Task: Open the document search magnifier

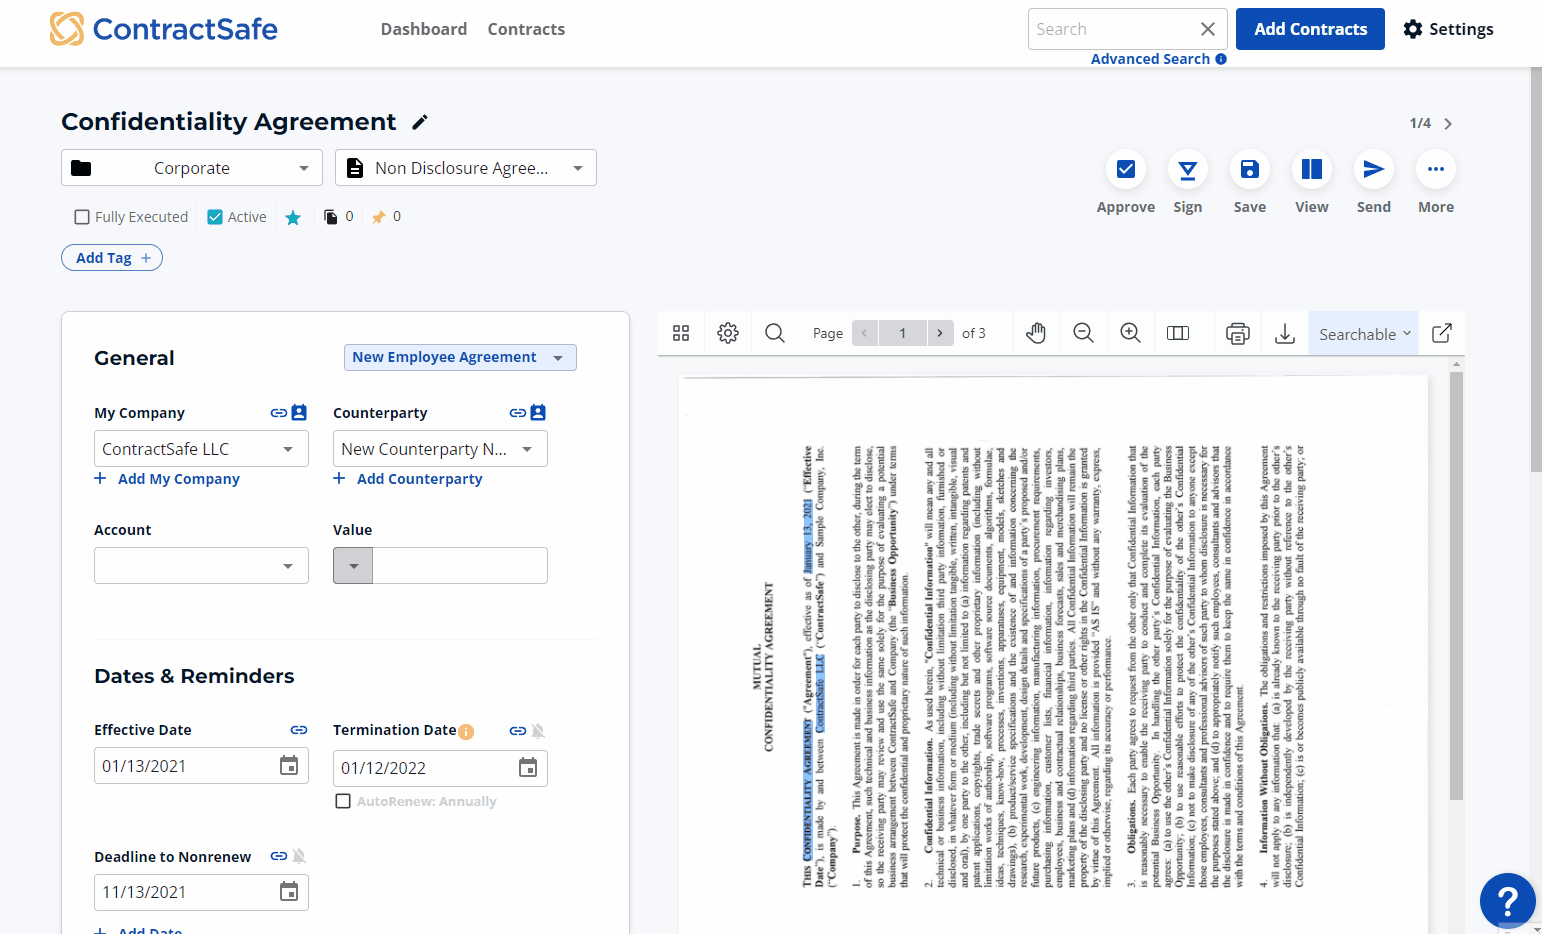Action: click(x=774, y=333)
